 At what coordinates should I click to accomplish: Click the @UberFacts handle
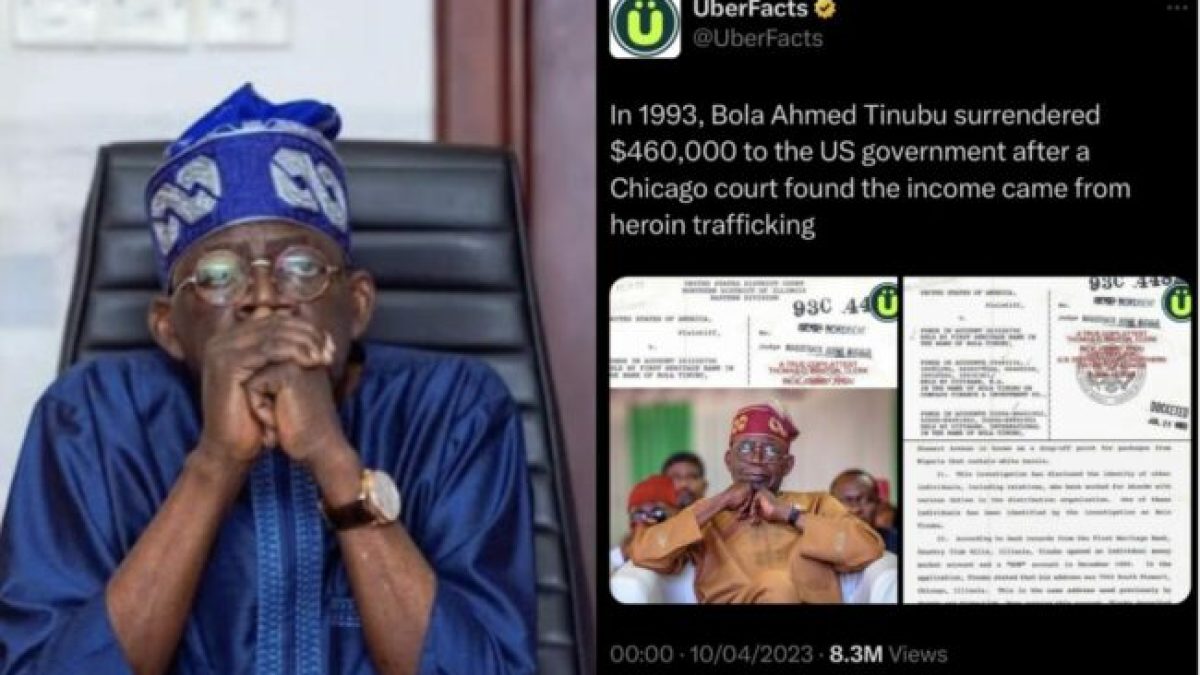coord(757,39)
